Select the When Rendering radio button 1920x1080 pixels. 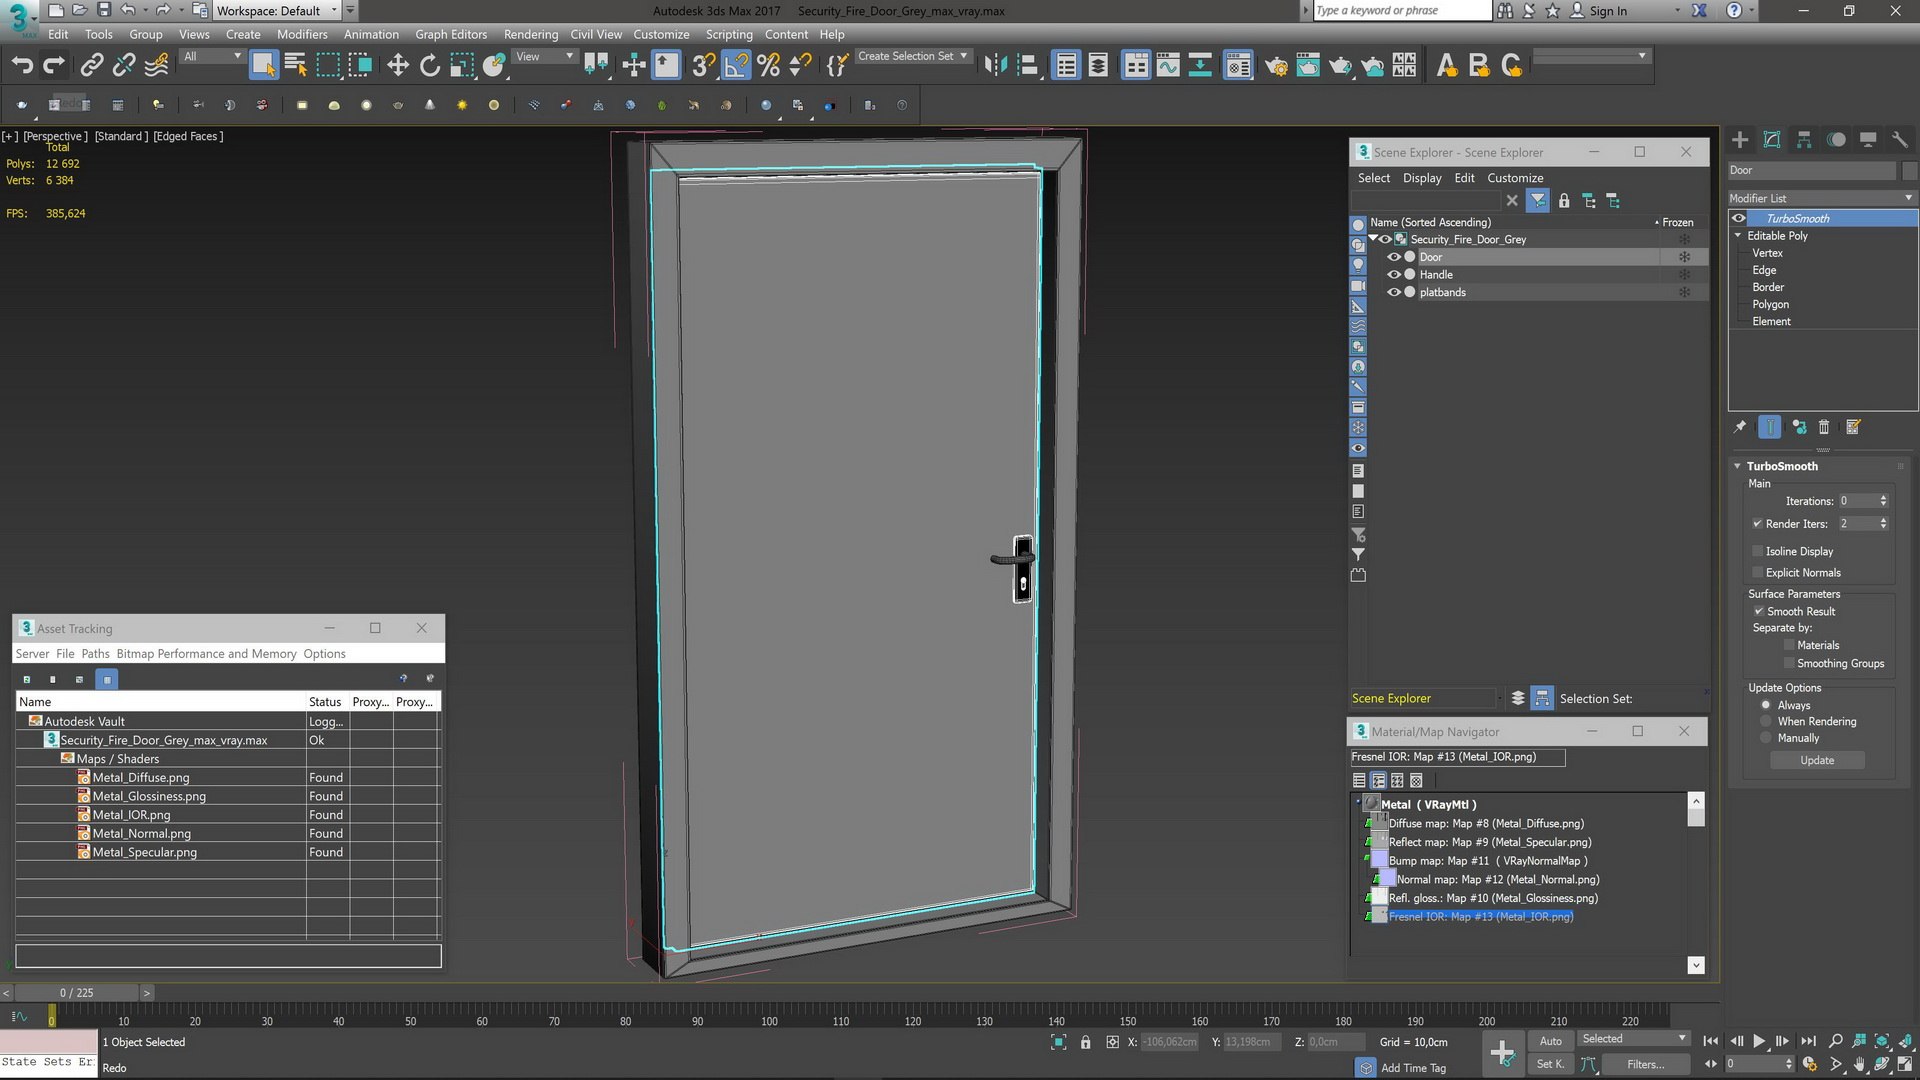coord(1766,722)
